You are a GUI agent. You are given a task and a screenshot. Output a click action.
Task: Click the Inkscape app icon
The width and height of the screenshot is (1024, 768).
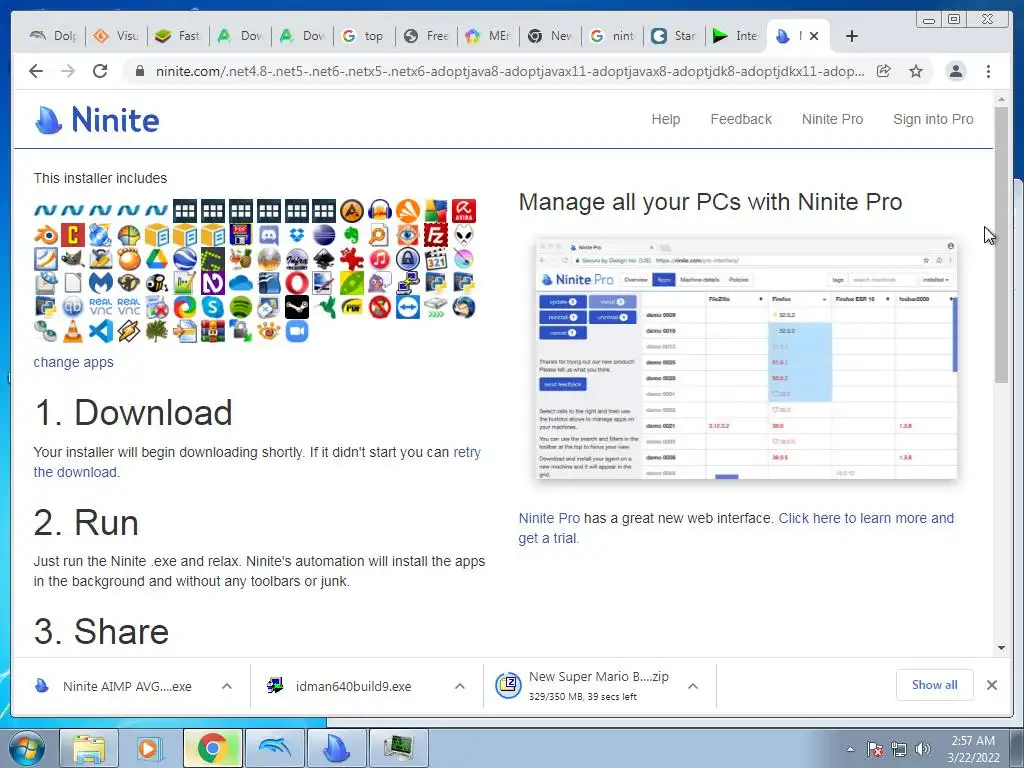(325, 259)
